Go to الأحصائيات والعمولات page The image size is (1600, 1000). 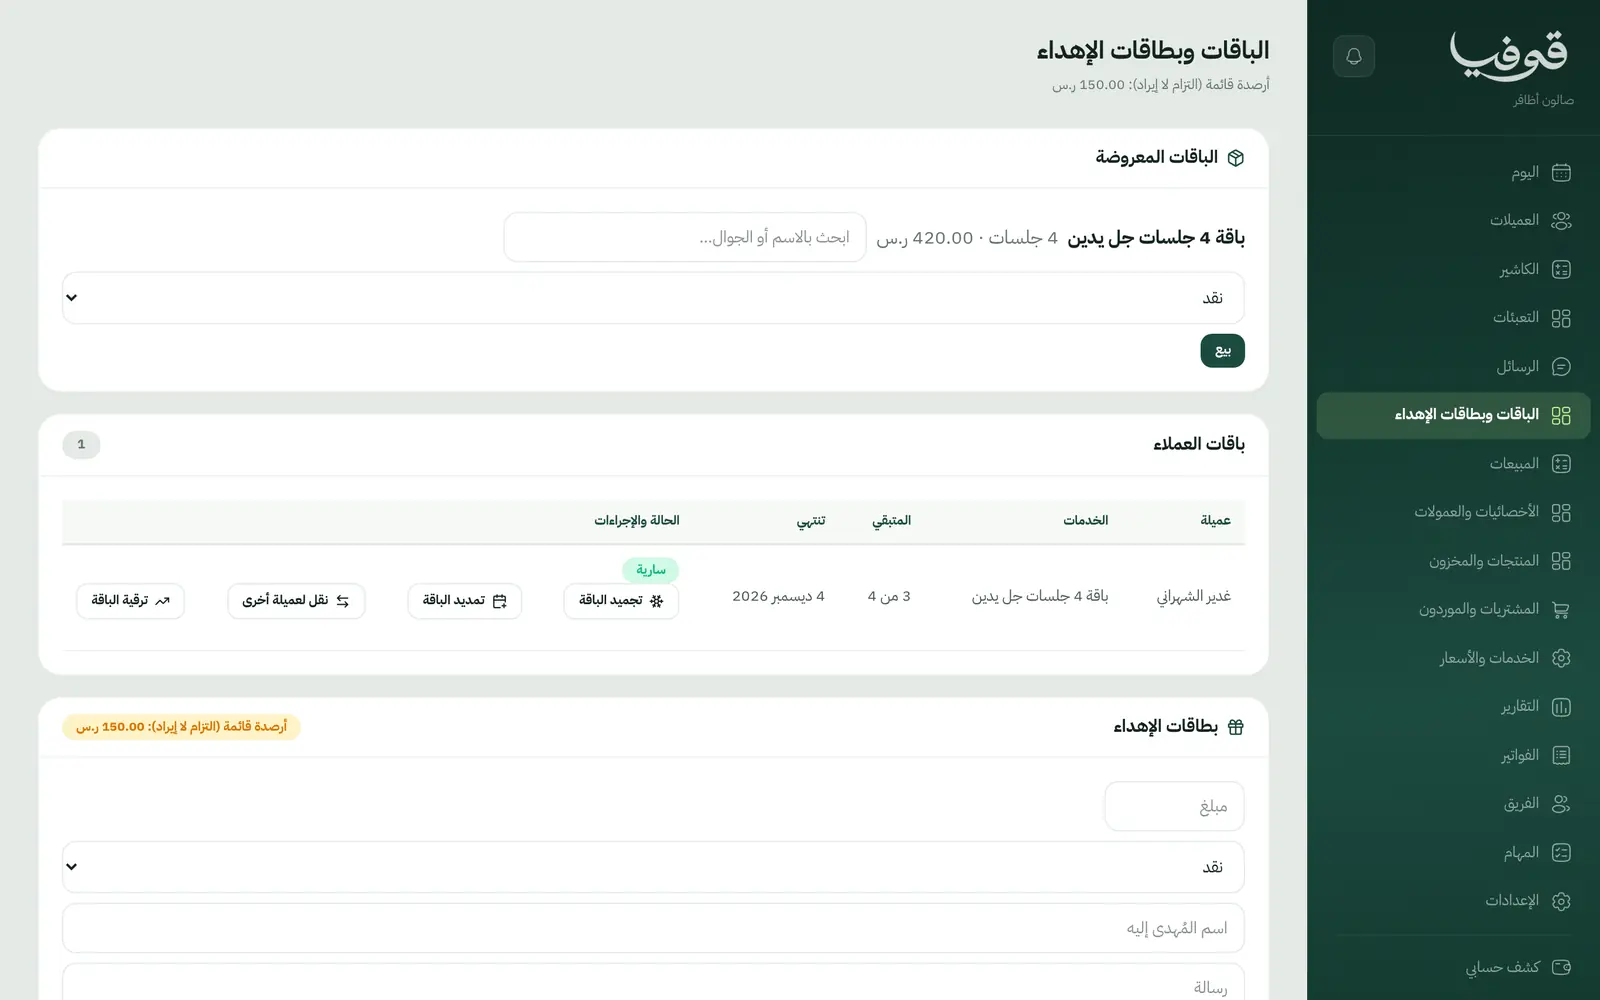tap(1454, 512)
